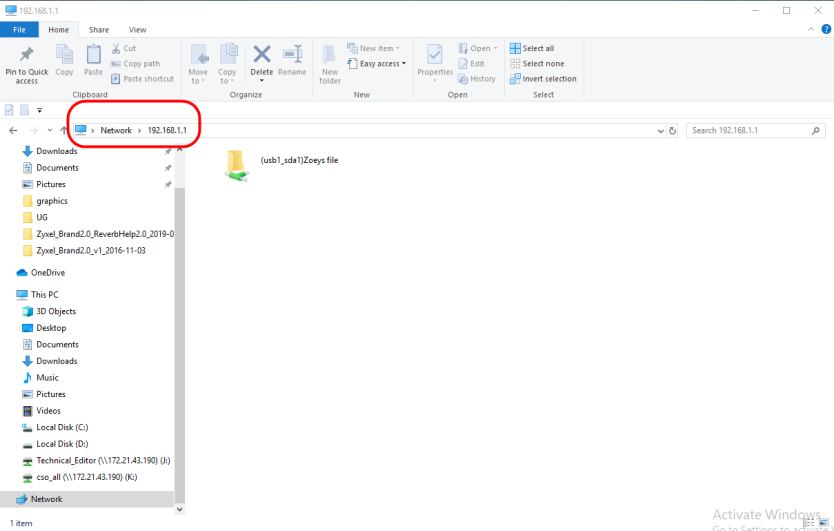Expand the New item dropdown
This screenshot has height=531, width=834.
373,48
